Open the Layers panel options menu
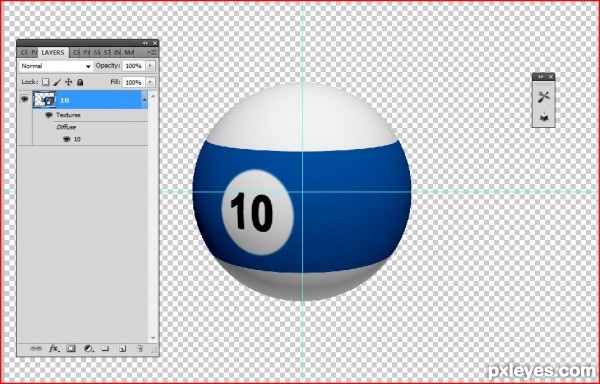This screenshot has width=600, height=384. (x=152, y=52)
